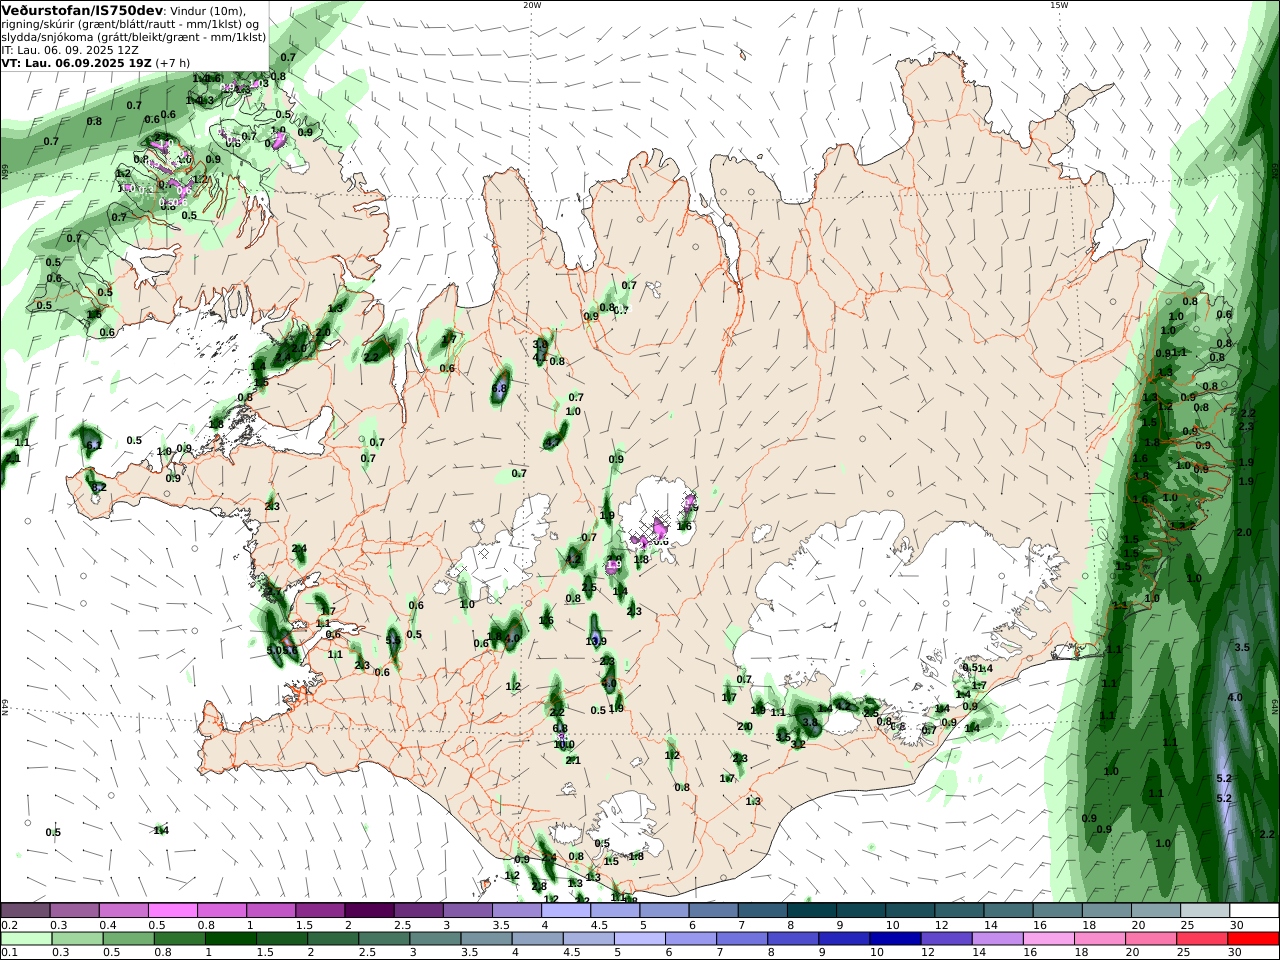
Task: Select the upper-row swatch labeled 1
Action: pos(270,911)
